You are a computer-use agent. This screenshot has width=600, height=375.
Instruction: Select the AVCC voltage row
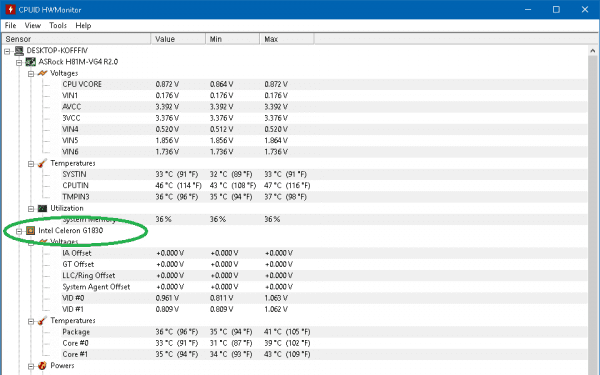click(x=324, y=107)
